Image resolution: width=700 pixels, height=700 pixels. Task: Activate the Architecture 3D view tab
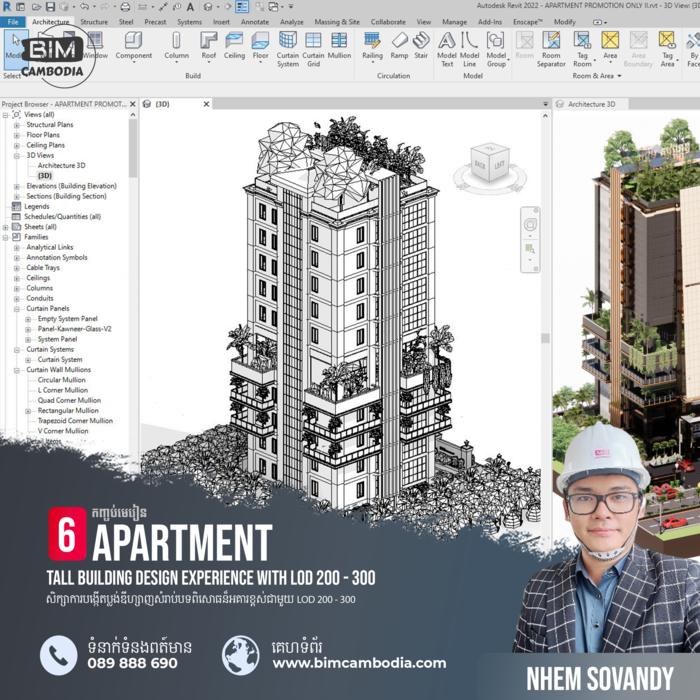click(x=590, y=104)
